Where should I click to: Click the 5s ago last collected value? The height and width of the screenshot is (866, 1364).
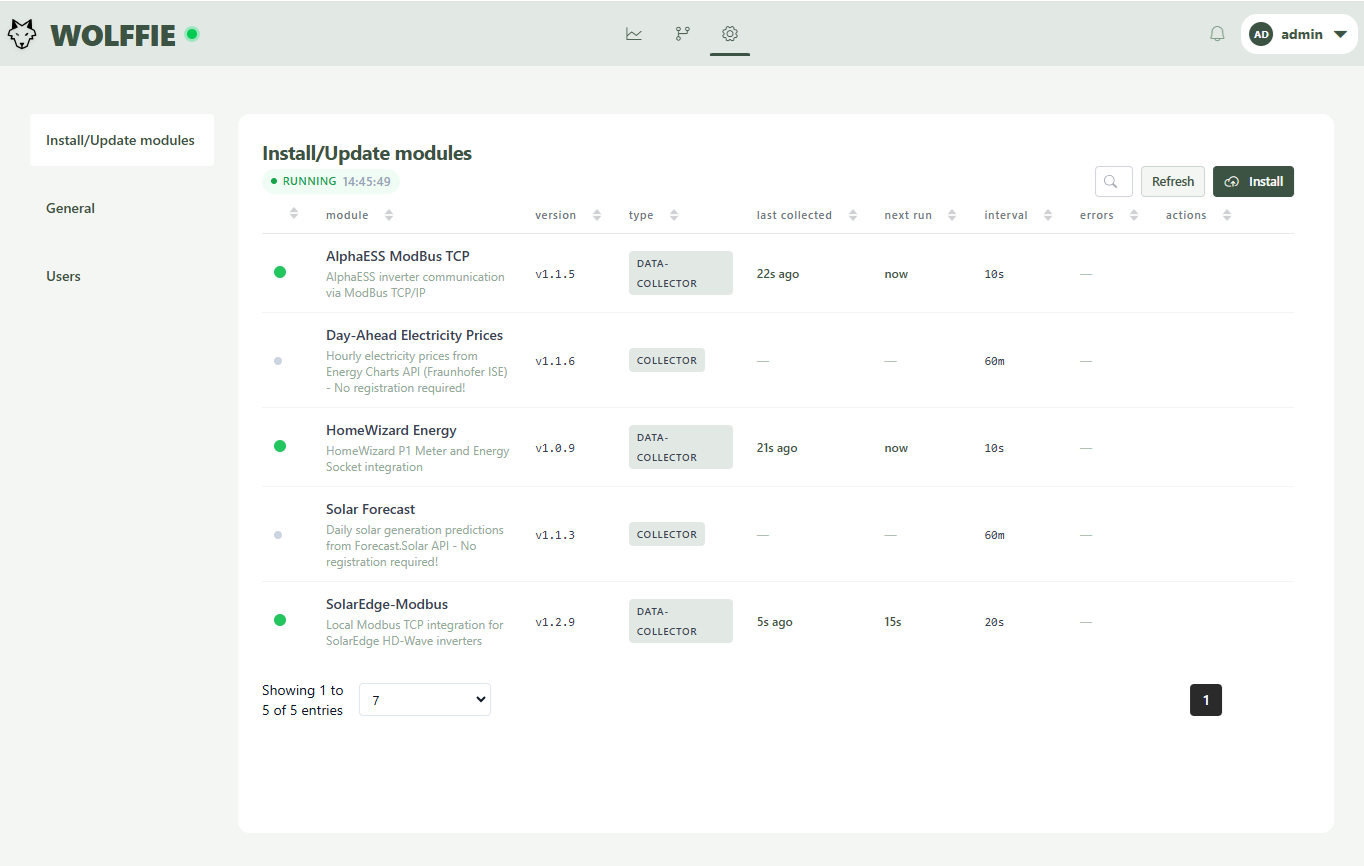[x=775, y=622]
